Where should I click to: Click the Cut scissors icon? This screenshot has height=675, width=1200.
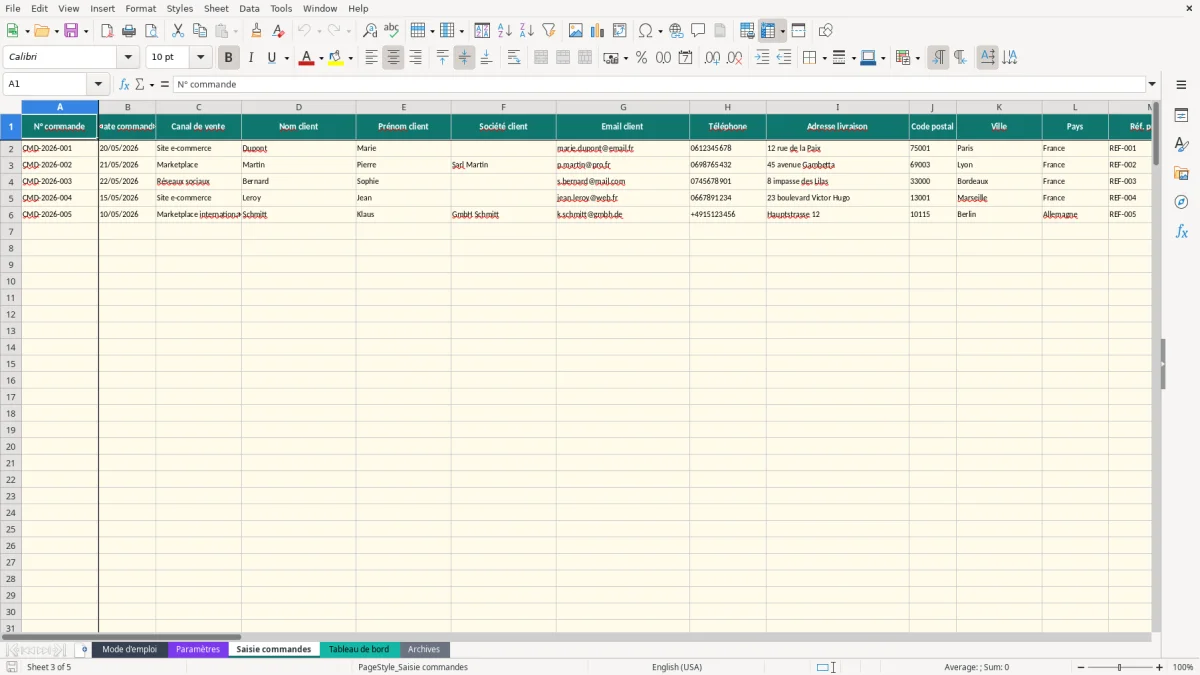(x=178, y=31)
